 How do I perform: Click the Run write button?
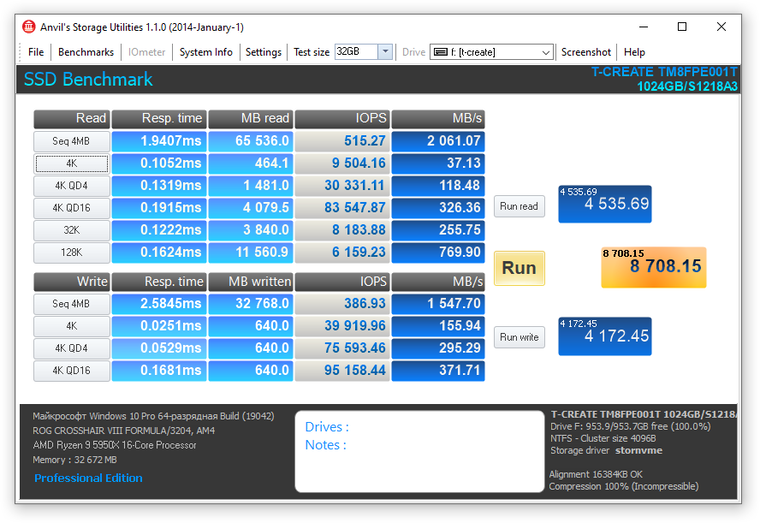coord(519,337)
